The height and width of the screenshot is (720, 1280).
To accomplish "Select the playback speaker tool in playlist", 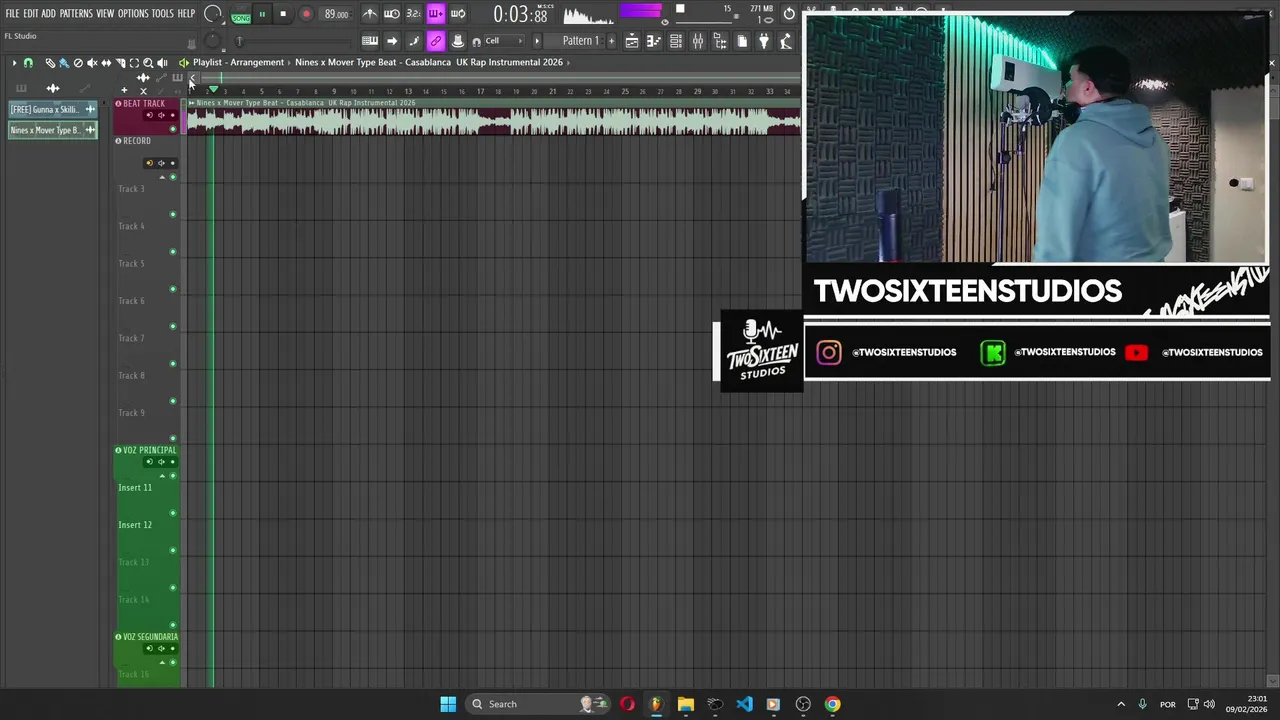I will (162, 63).
